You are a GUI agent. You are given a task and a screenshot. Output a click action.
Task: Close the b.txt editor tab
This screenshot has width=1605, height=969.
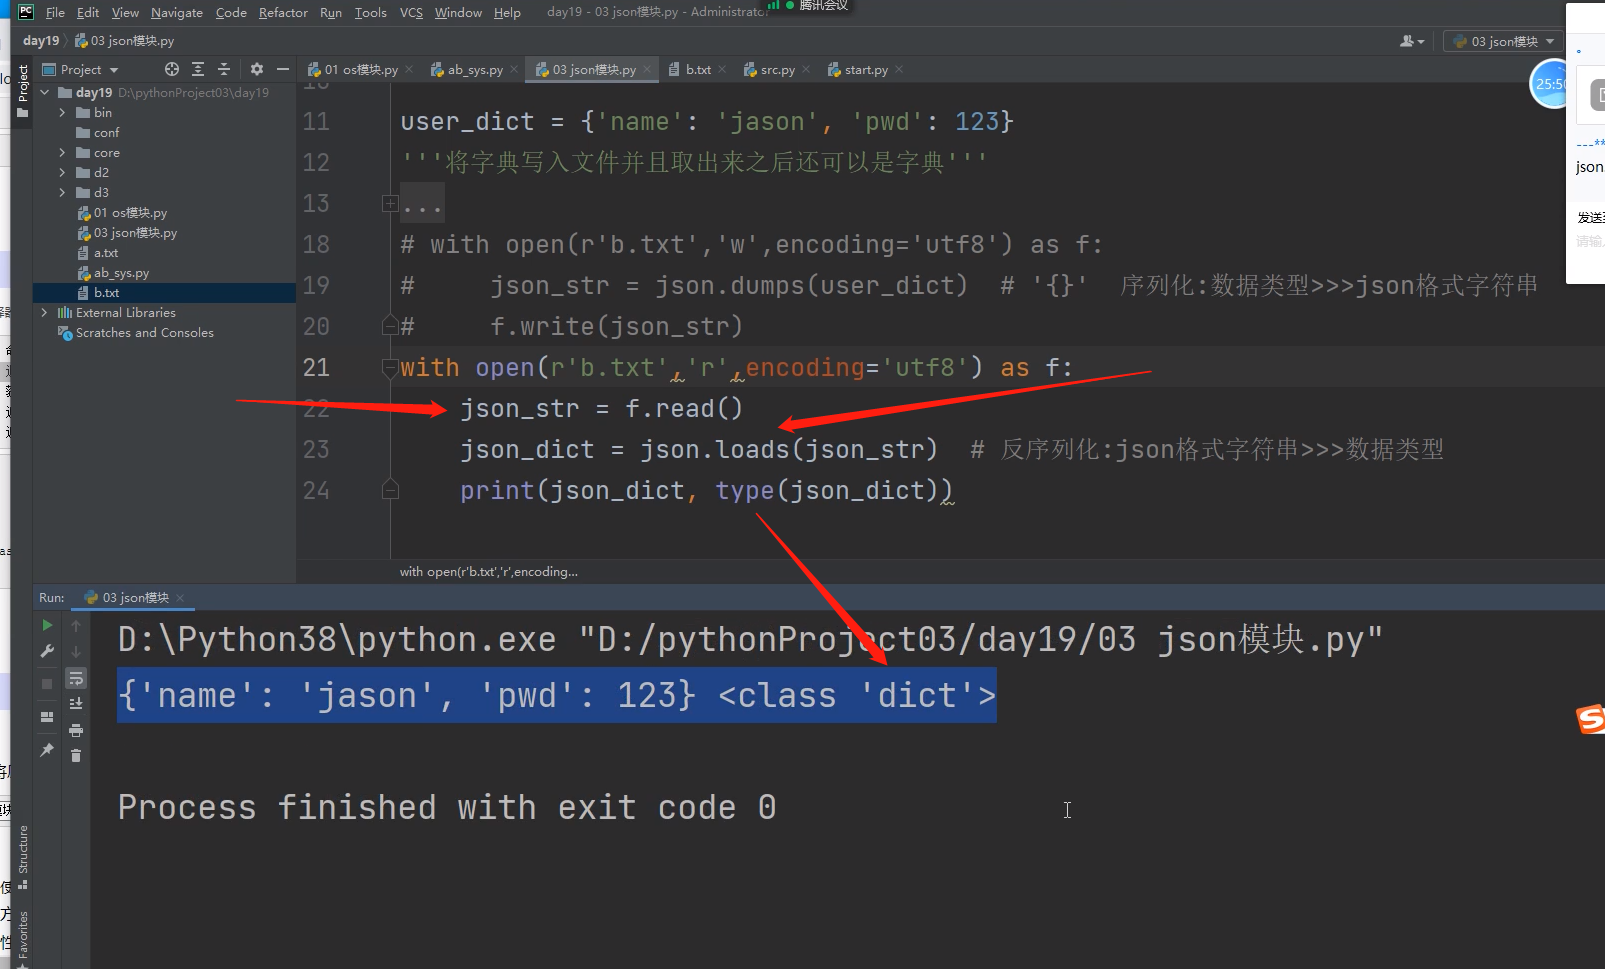pyautogui.click(x=720, y=70)
